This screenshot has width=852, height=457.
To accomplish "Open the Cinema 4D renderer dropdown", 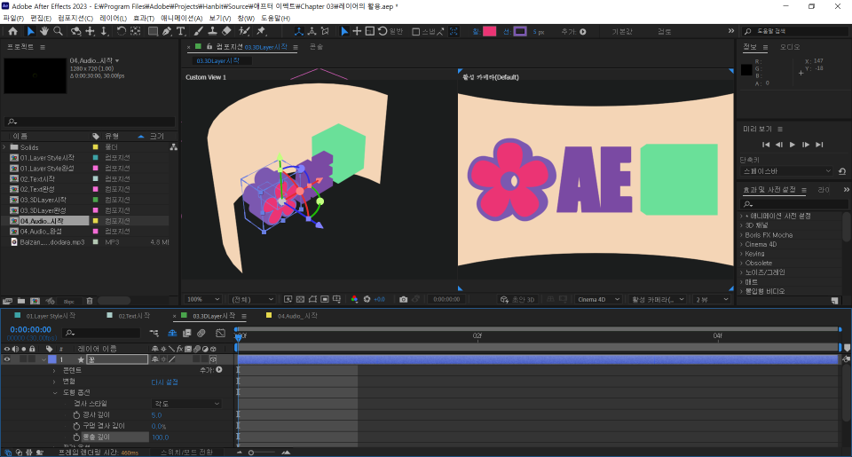I will pos(598,299).
